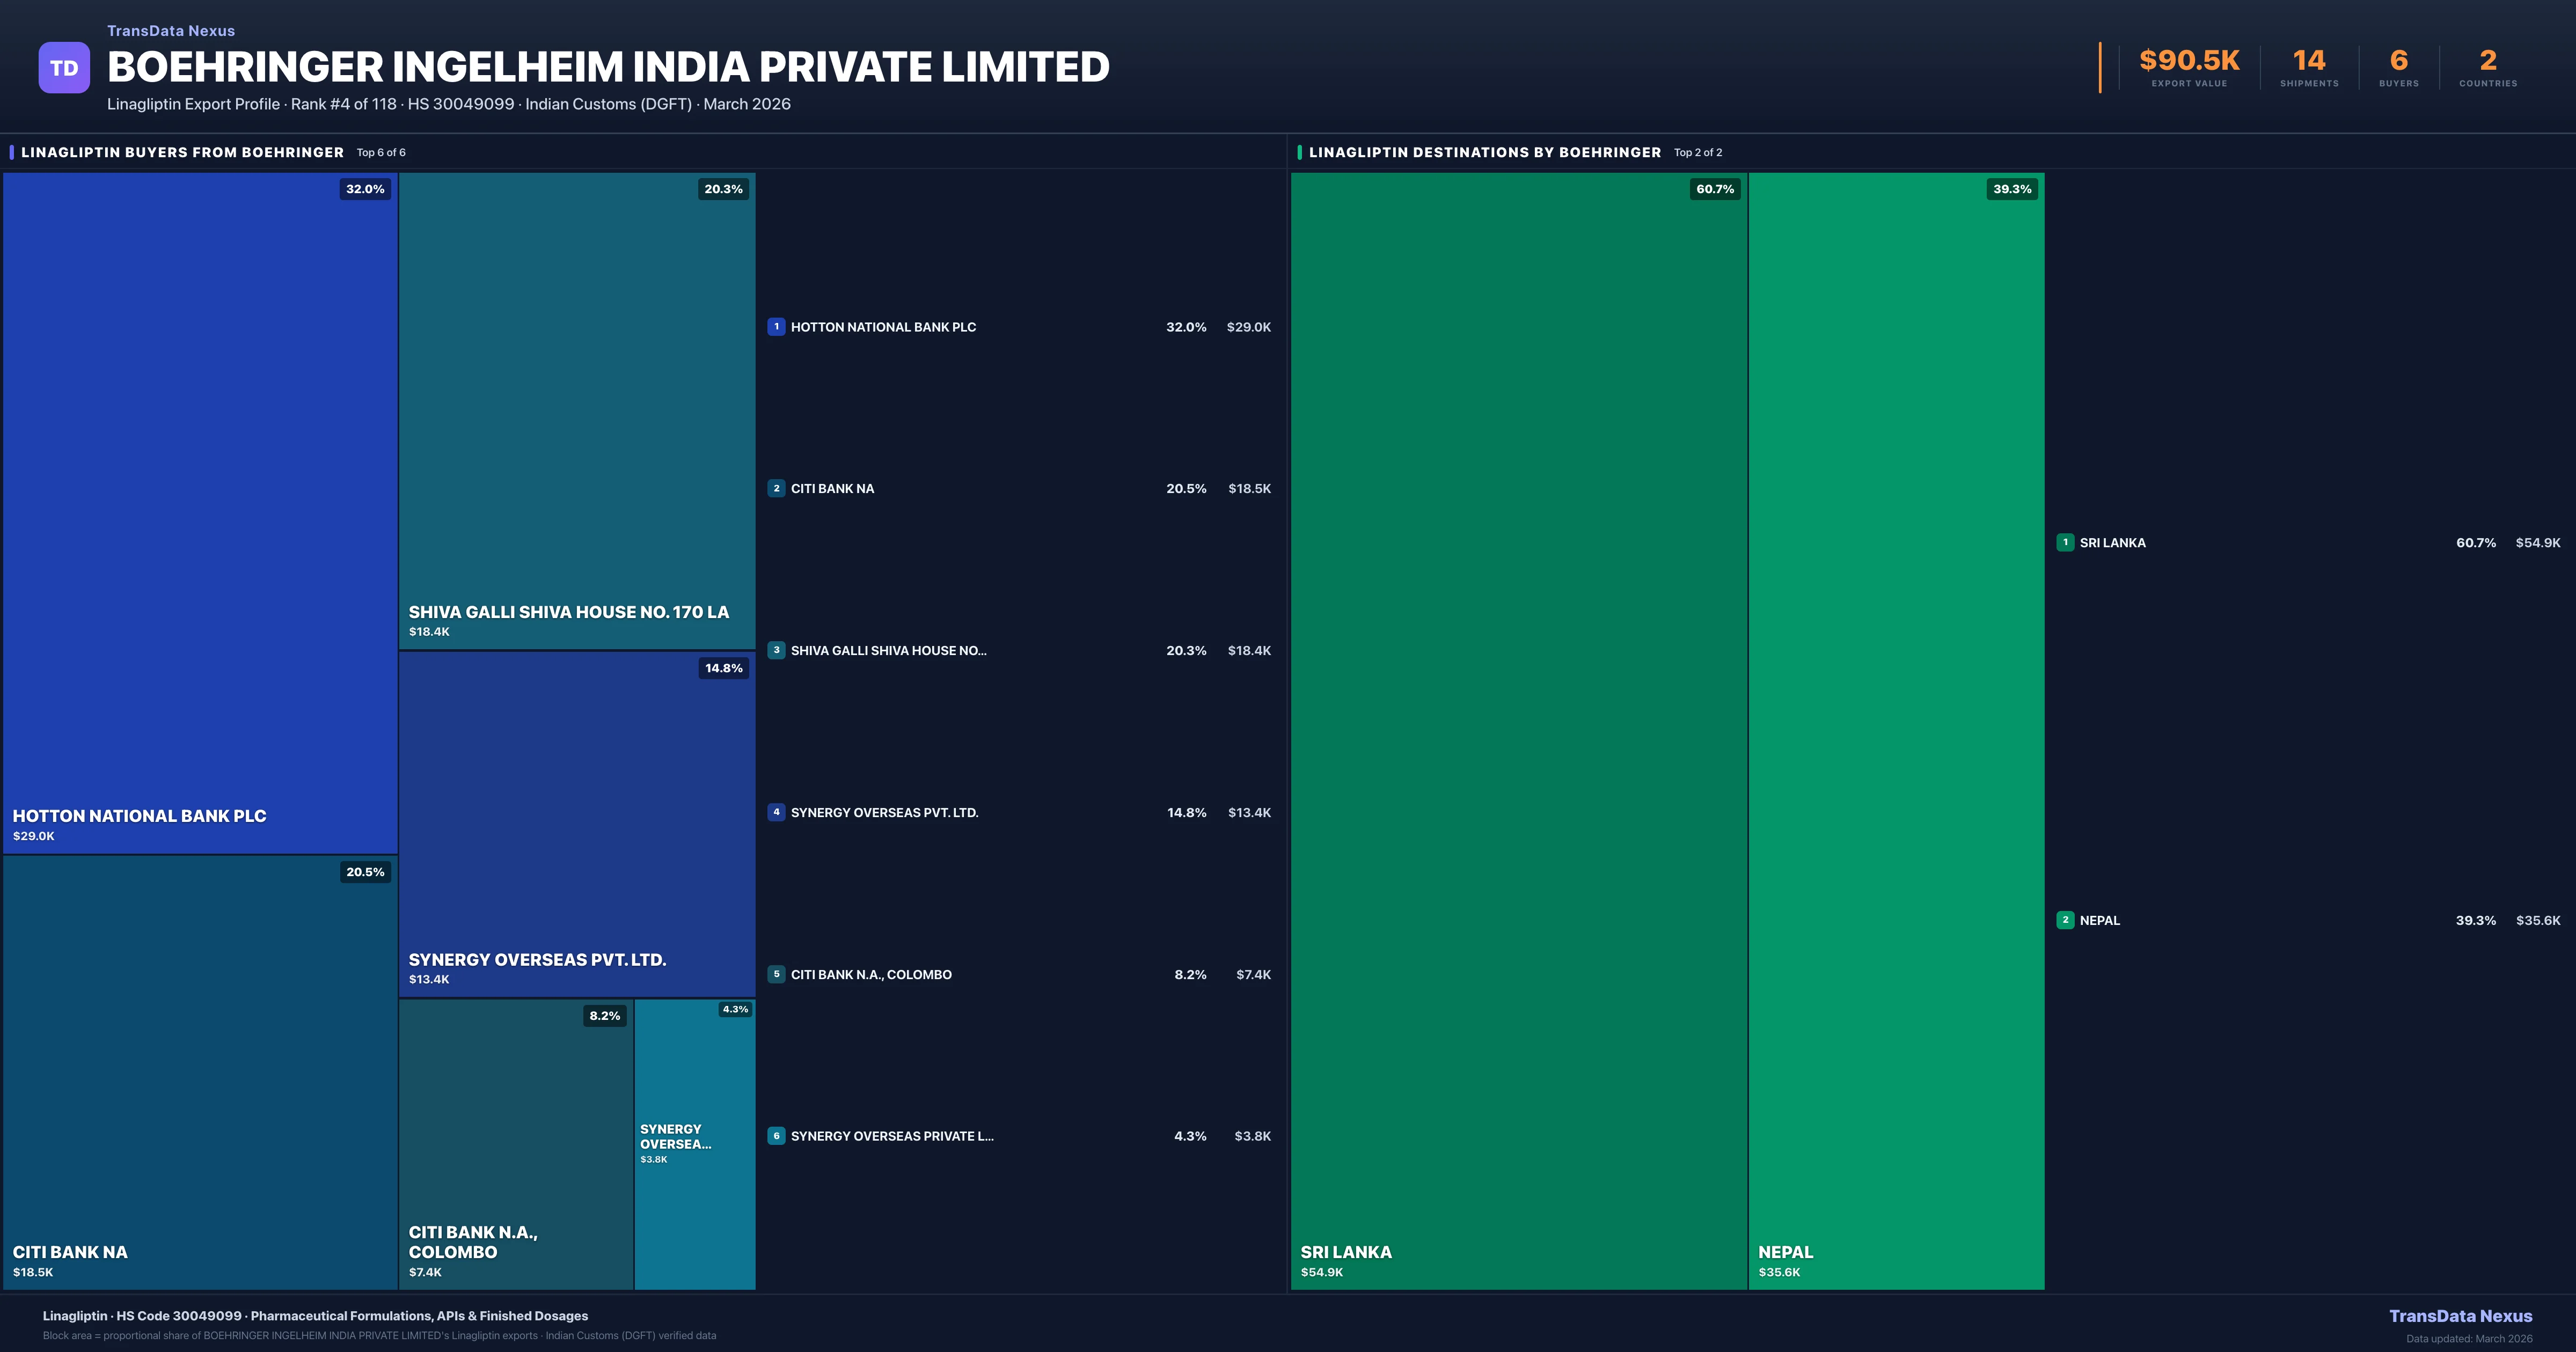Click rank badge 6 beside Synergy Overseas Private
This screenshot has width=2576, height=1352.
(x=776, y=1136)
